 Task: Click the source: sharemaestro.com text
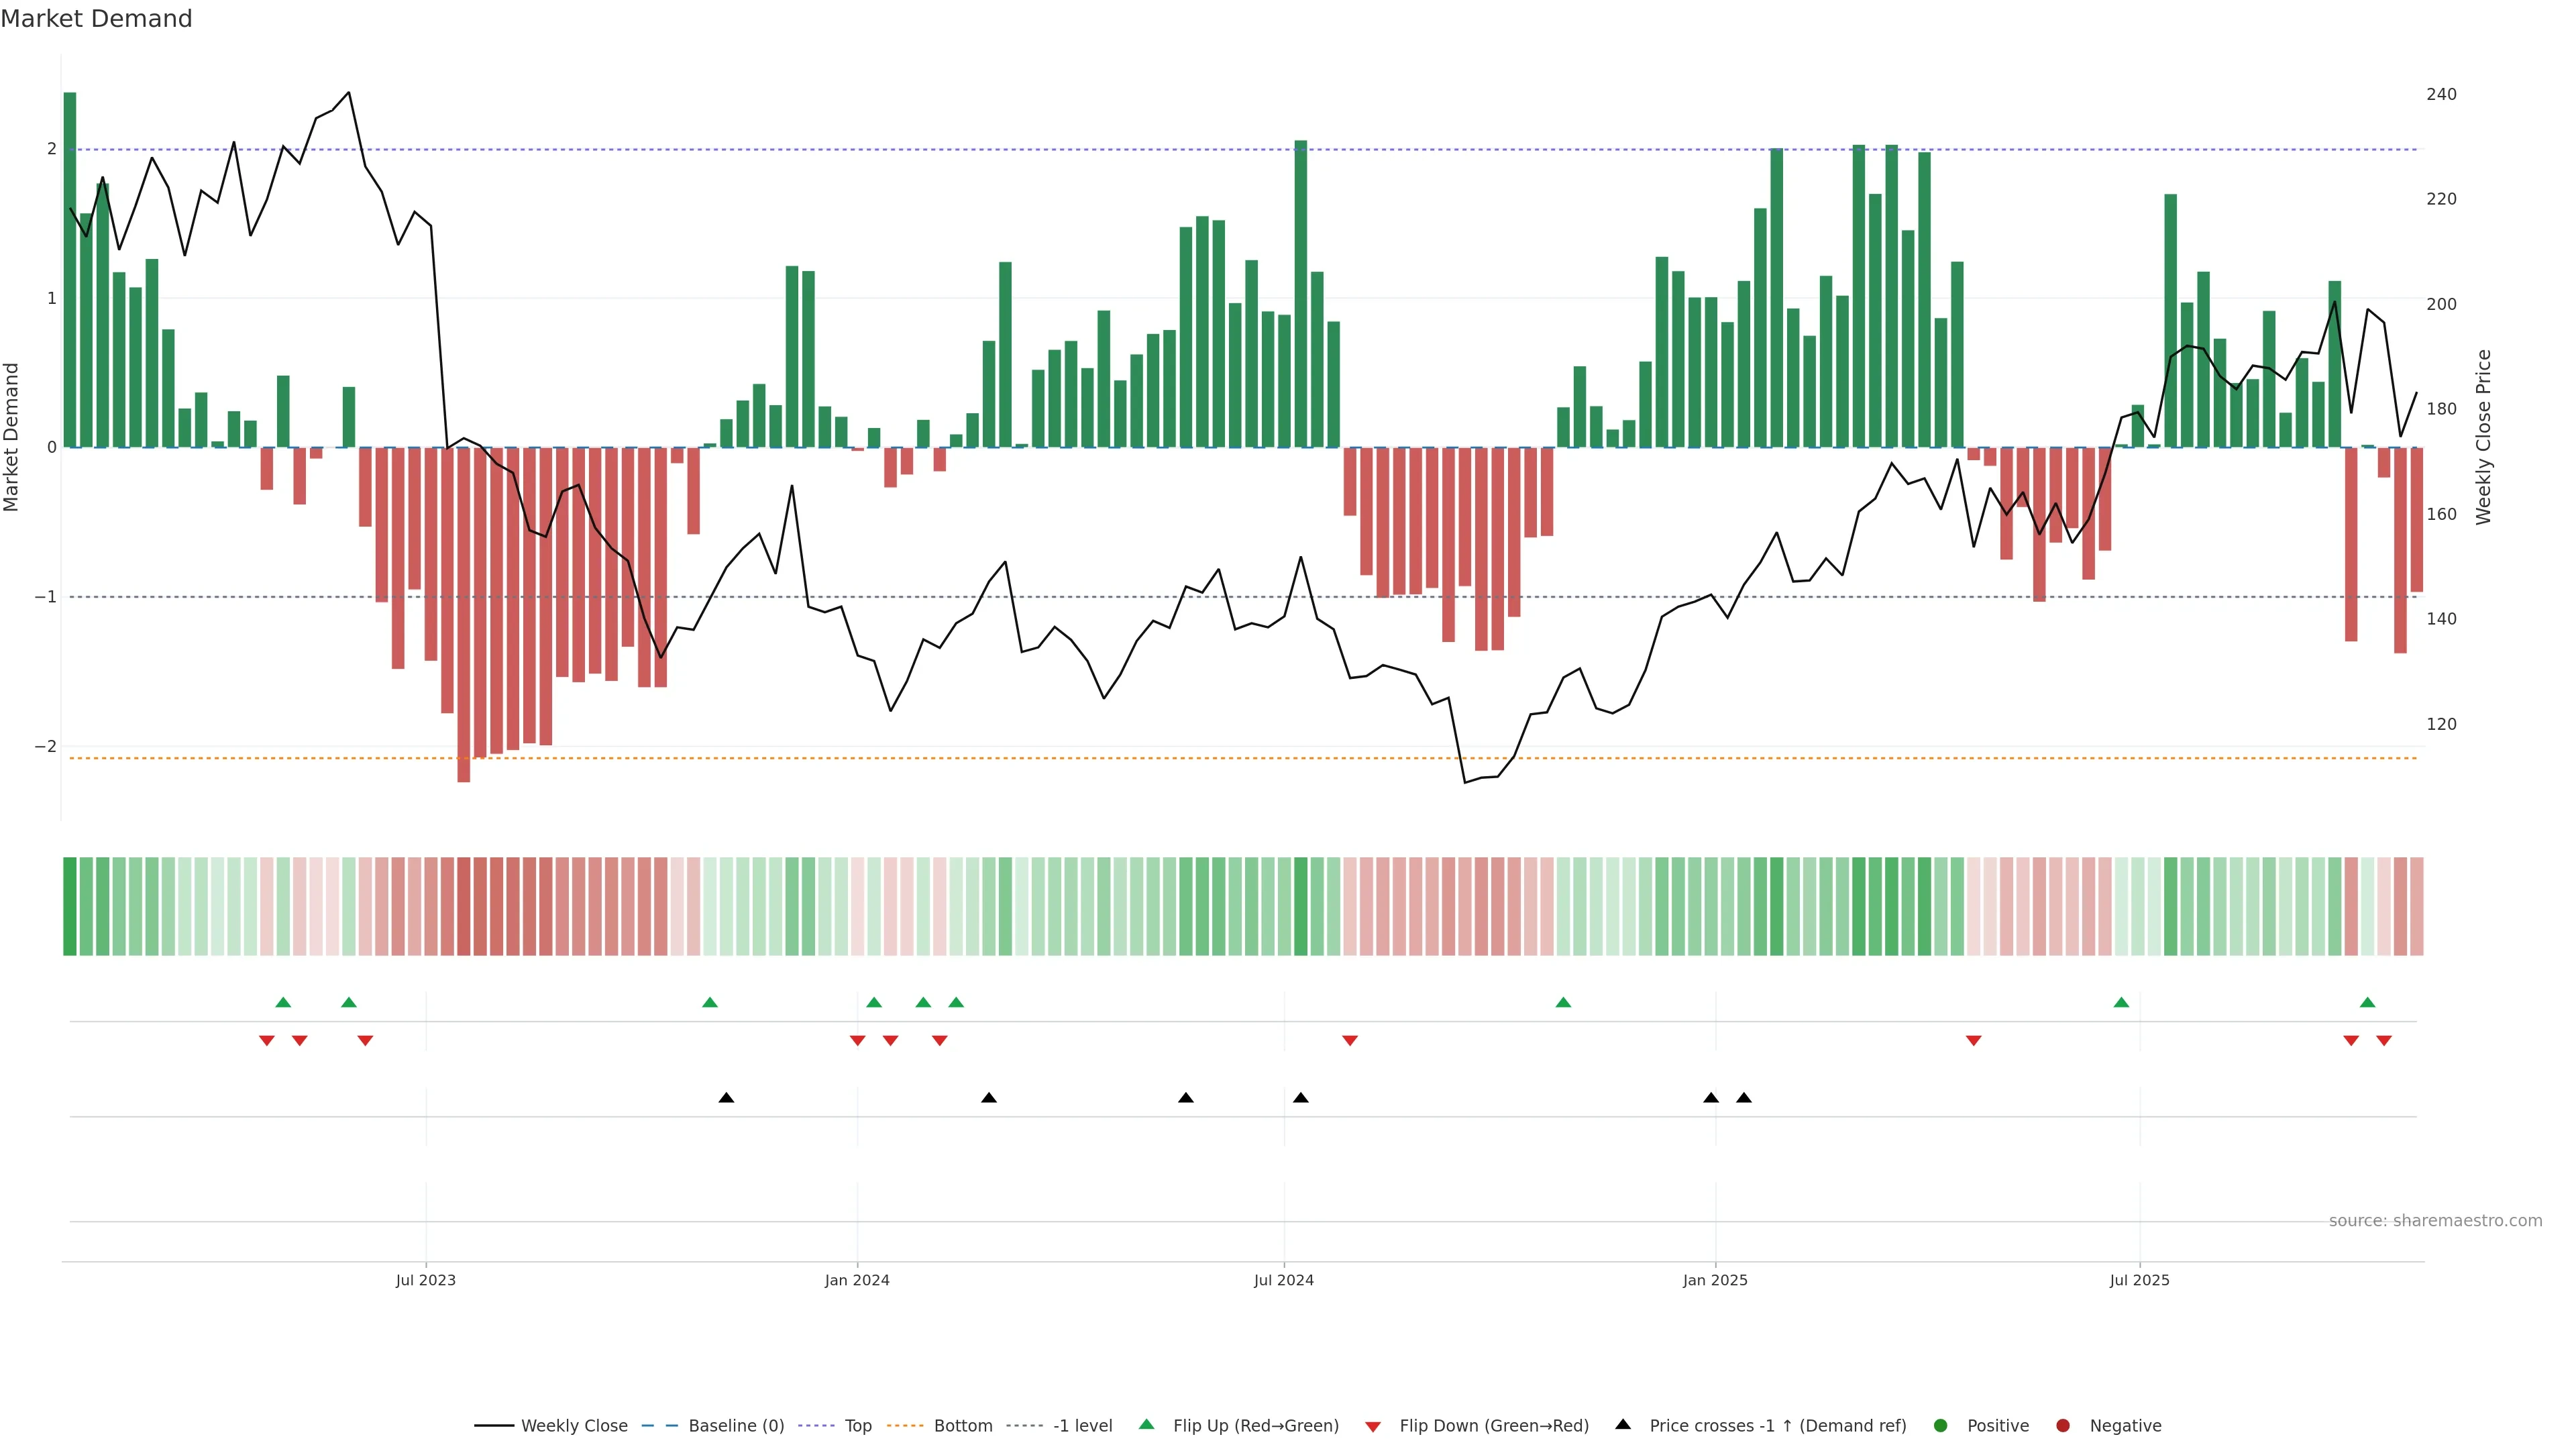tap(2435, 1220)
